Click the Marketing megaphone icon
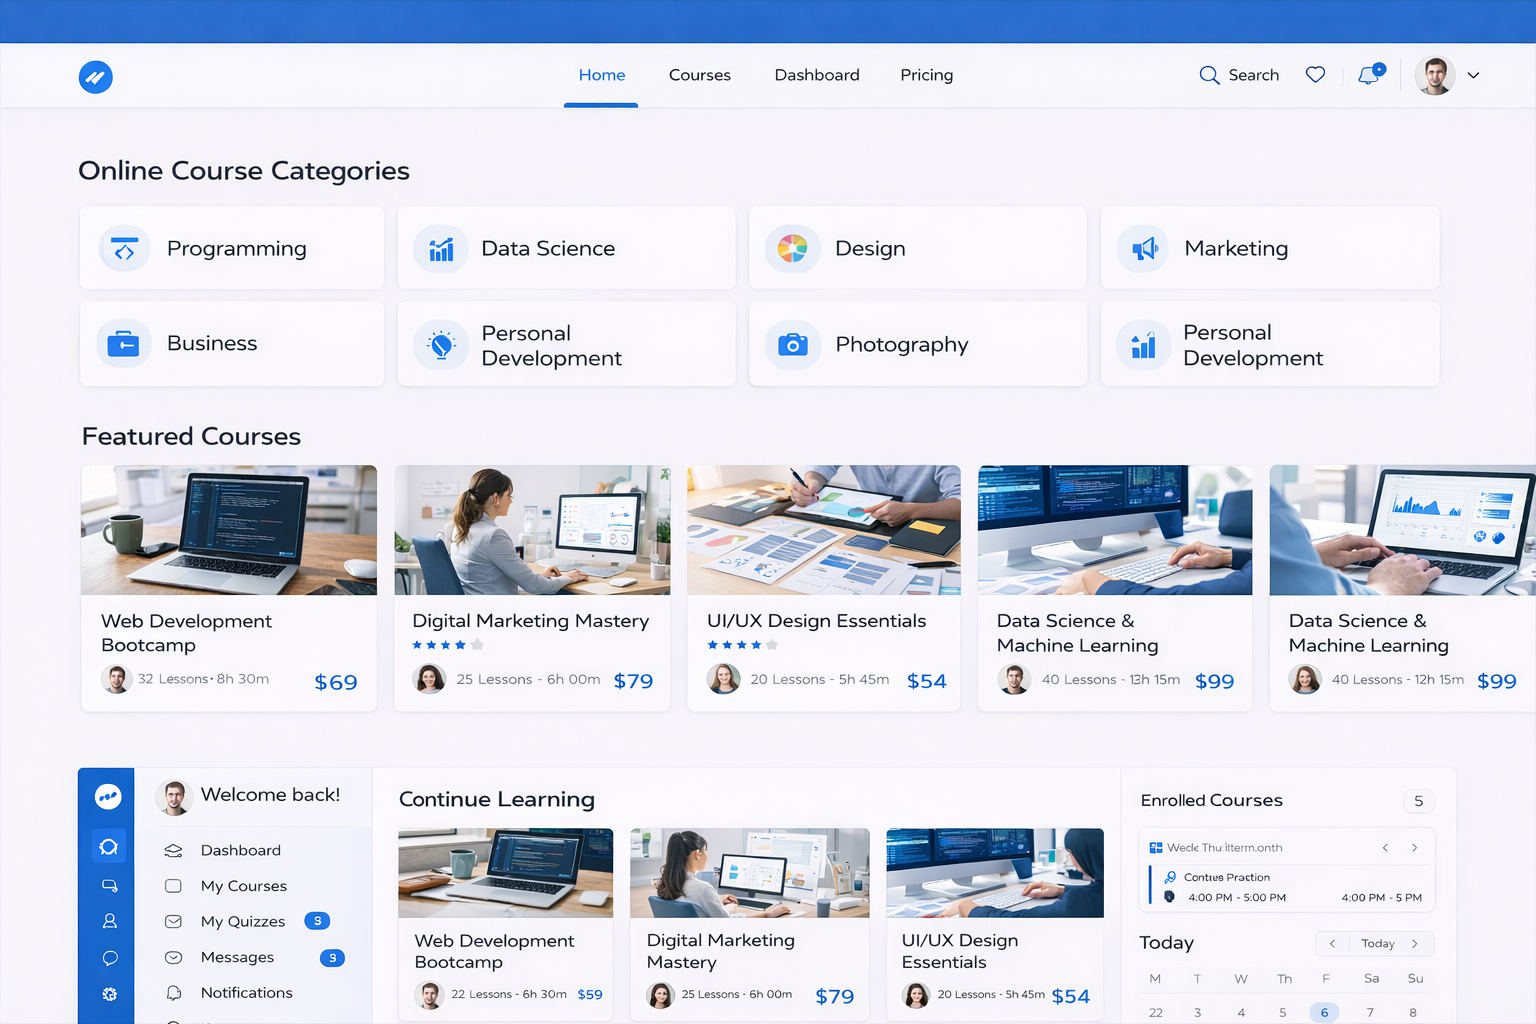This screenshot has height=1024, width=1536. point(1143,249)
